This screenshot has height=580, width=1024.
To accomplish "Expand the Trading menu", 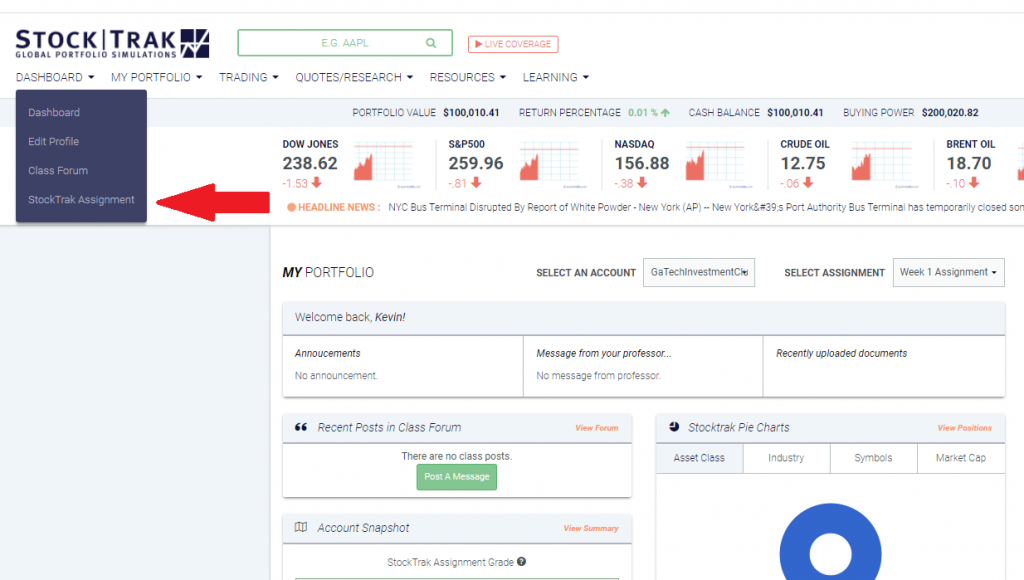I will tap(249, 77).
